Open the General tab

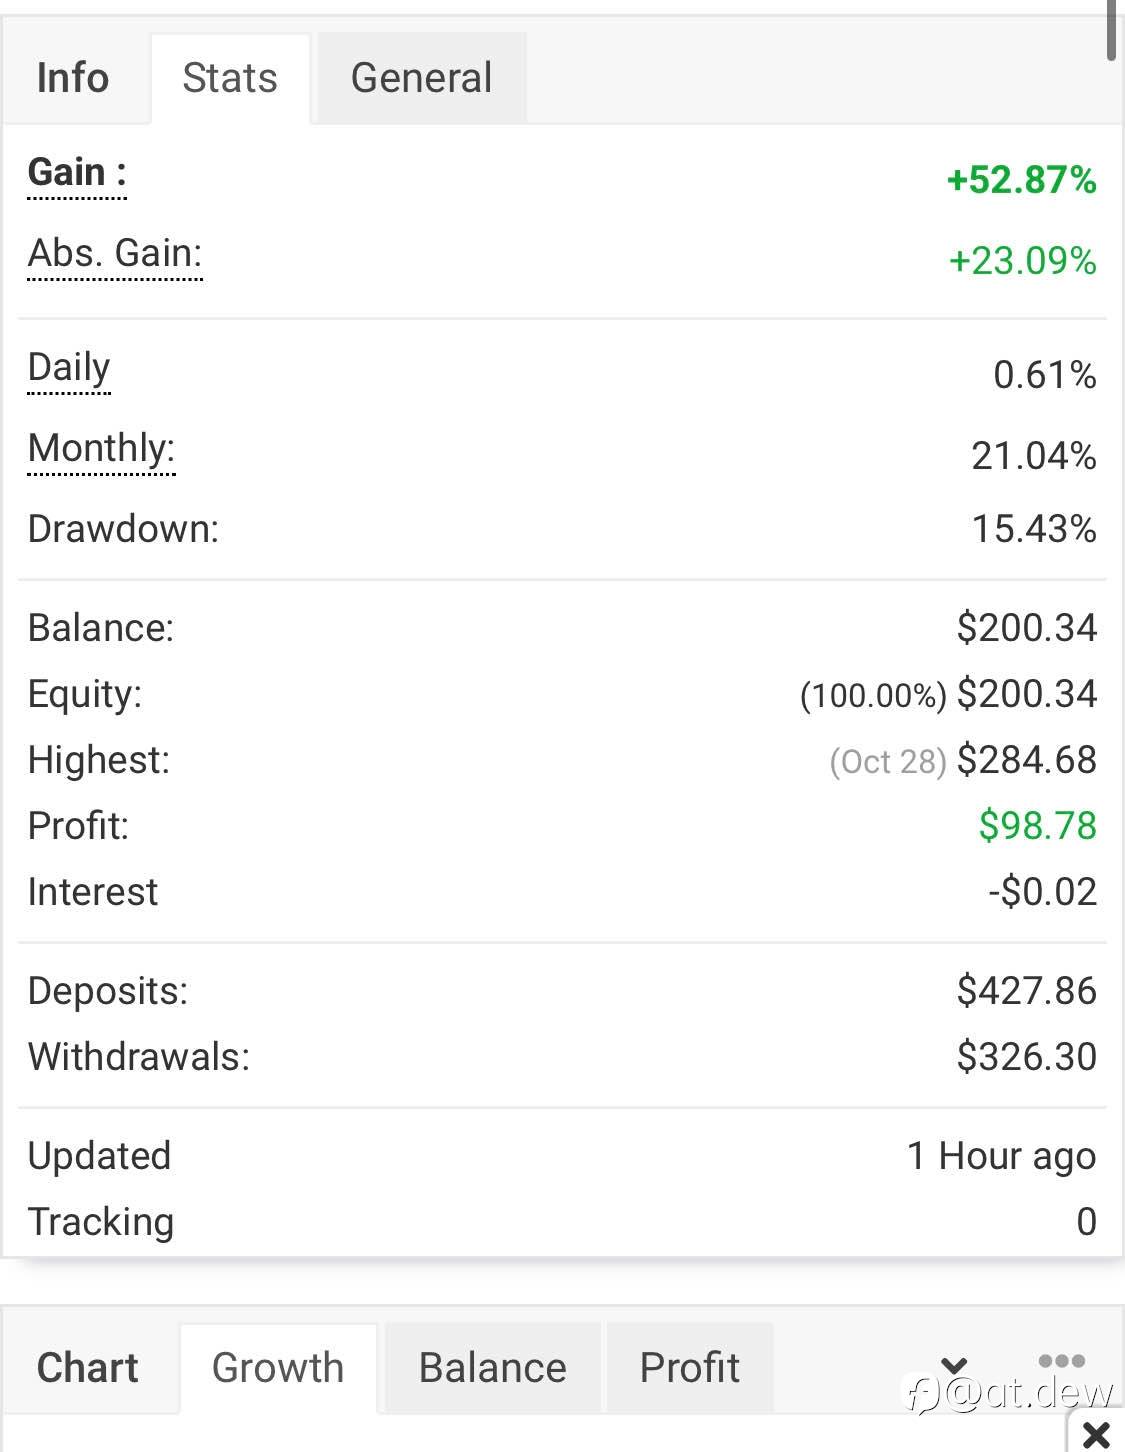pos(421,78)
